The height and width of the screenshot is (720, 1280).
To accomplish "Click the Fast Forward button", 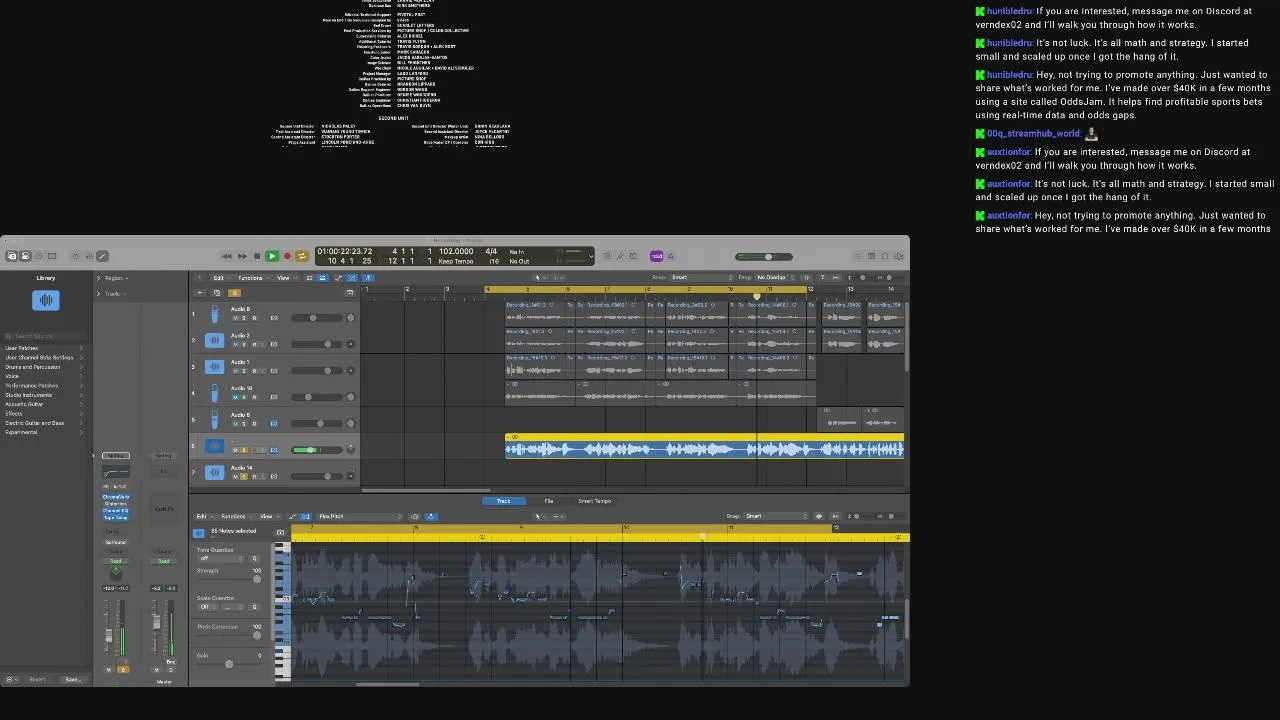I will pyautogui.click(x=242, y=256).
